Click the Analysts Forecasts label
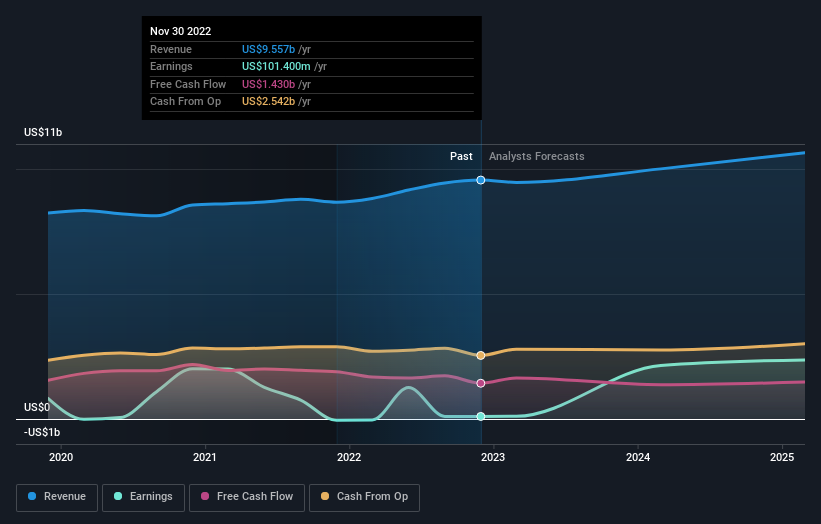The height and width of the screenshot is (524, 821). [x=537, y=156]
